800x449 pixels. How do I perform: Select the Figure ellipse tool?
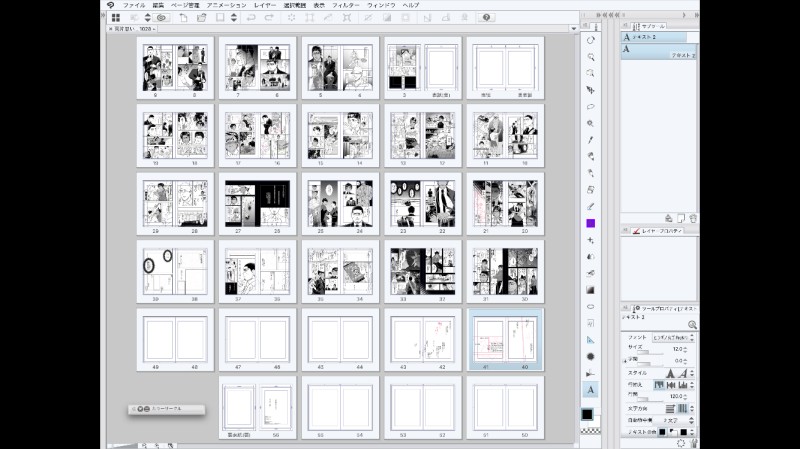coord(590,306)
